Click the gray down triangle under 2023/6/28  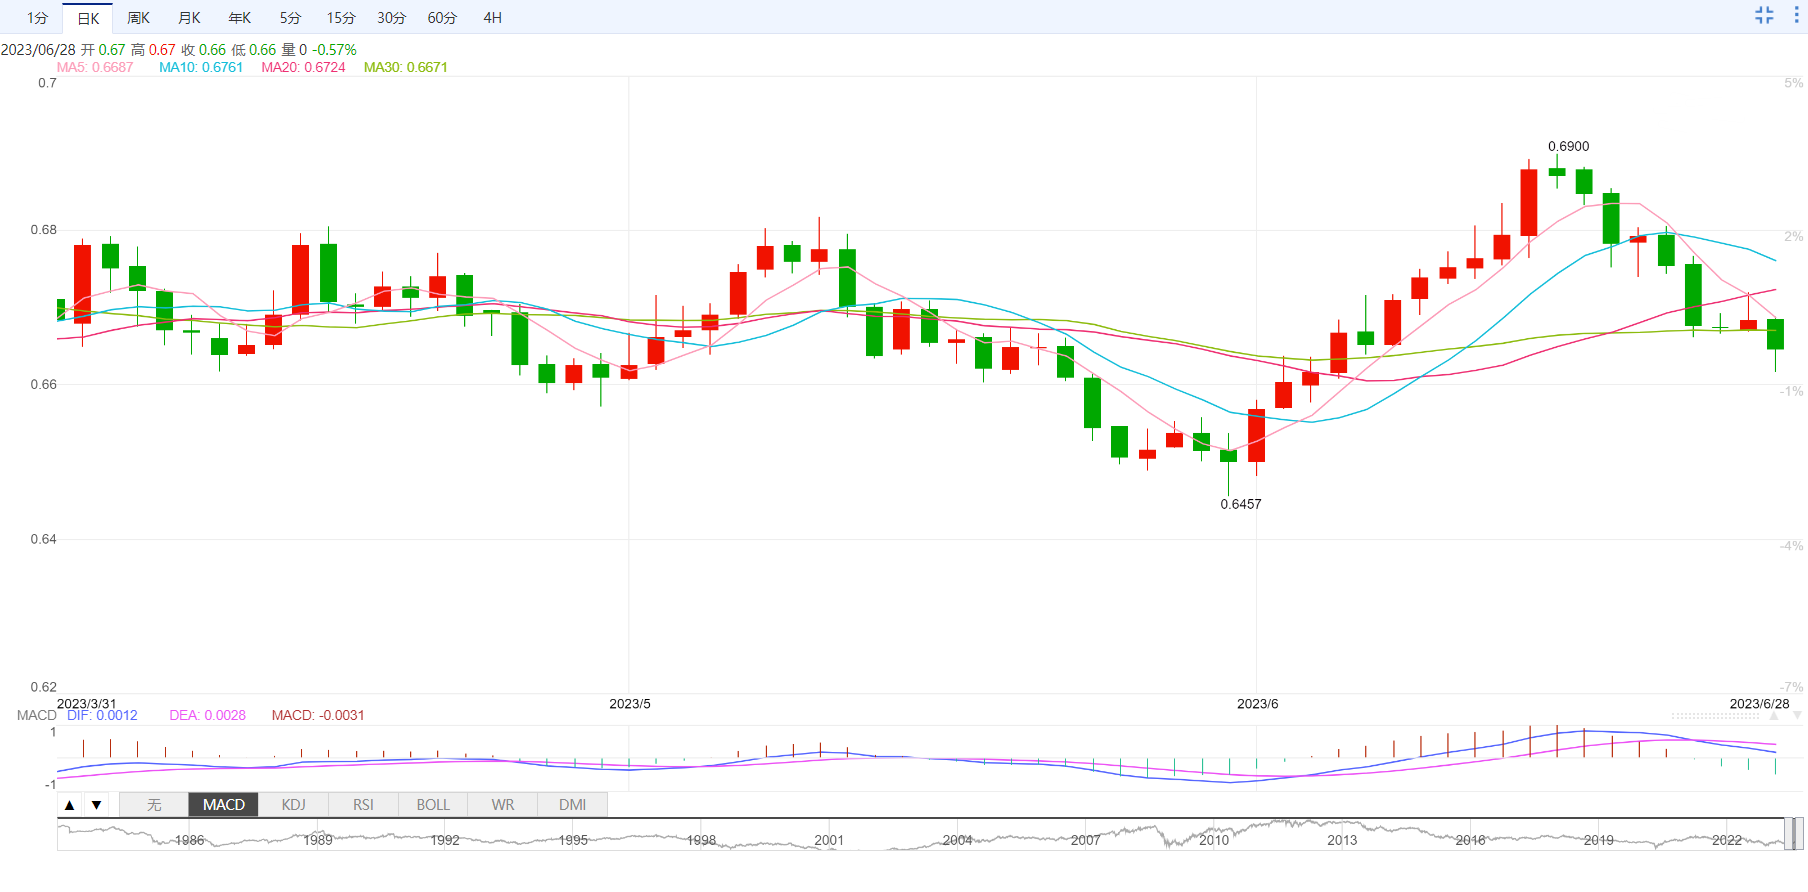[x=1797, y=716]
